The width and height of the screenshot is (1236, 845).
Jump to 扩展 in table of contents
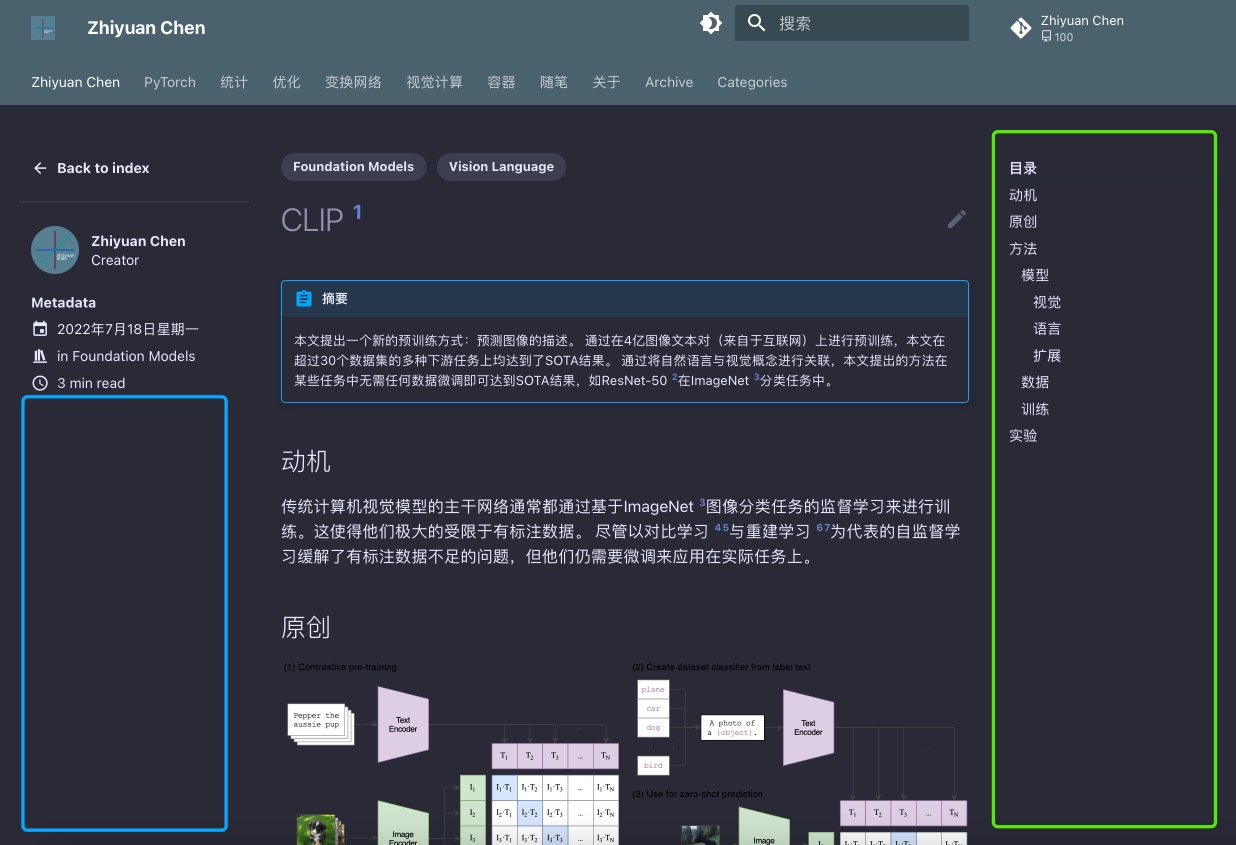1047,355
